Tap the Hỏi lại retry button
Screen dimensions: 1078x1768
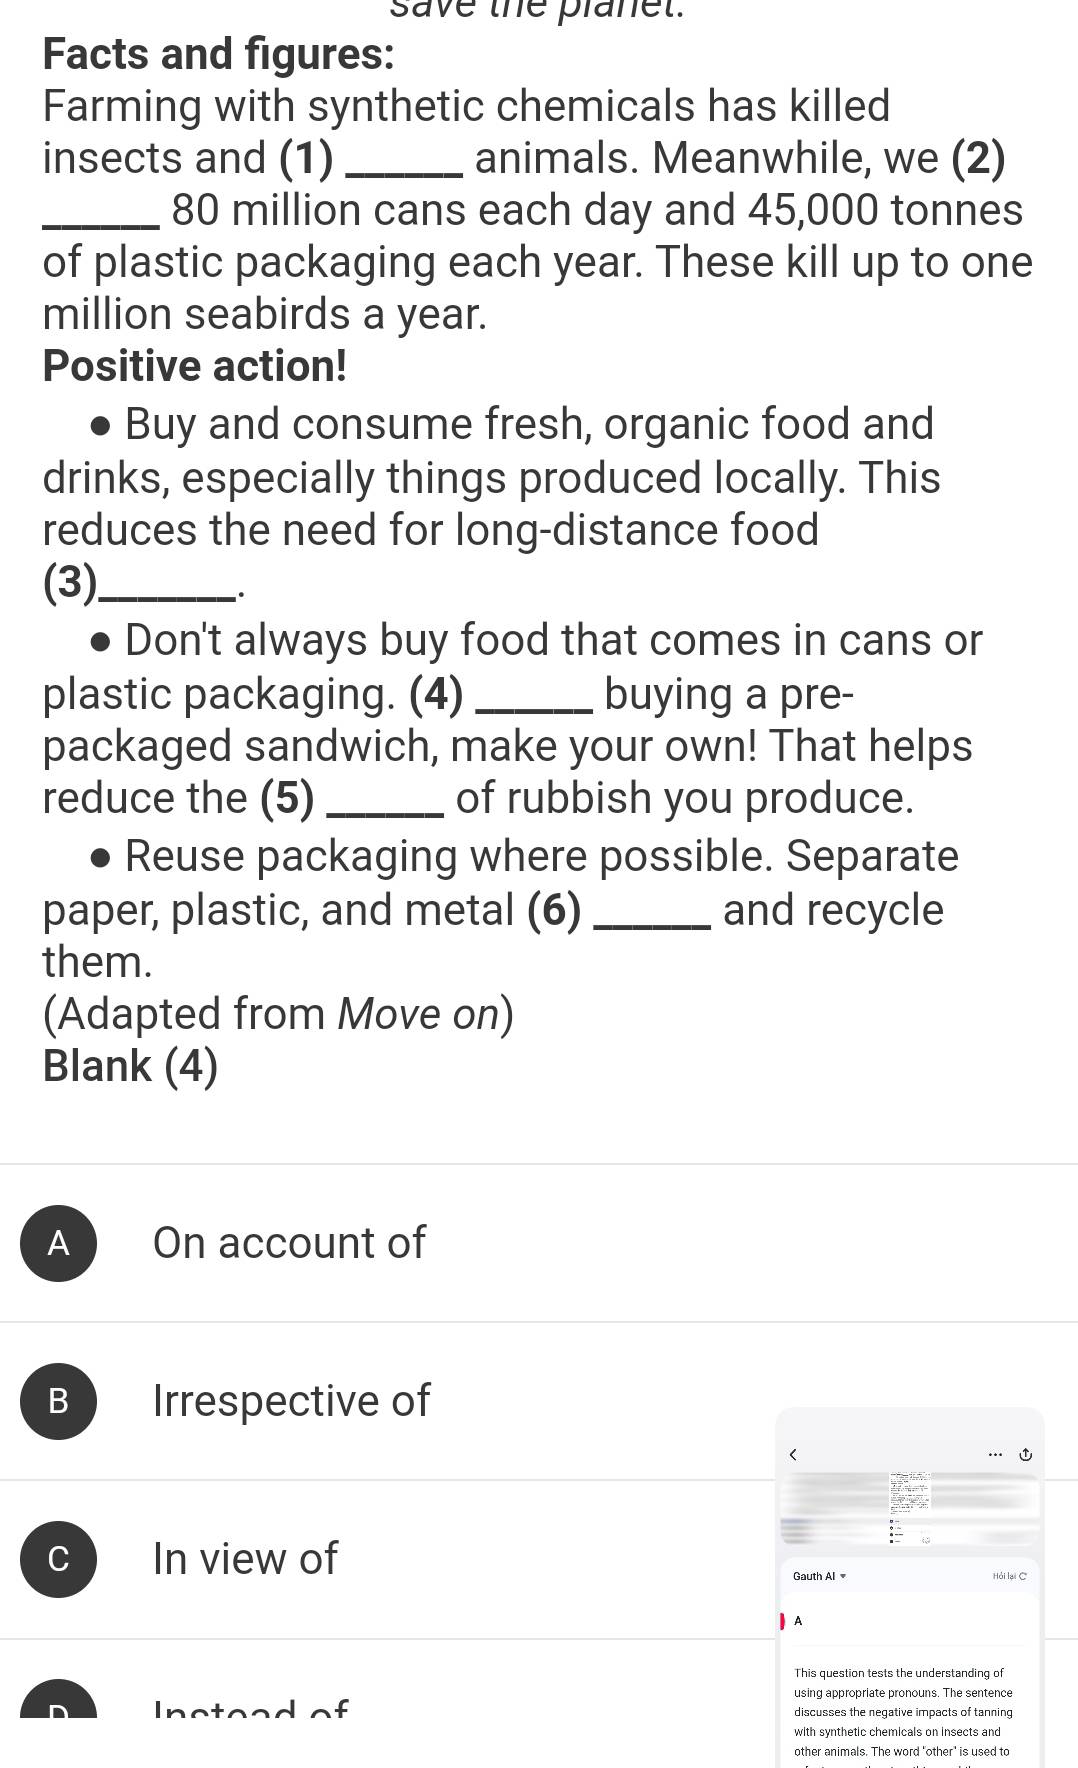pyautogui.click(x=1010, y=1576)
